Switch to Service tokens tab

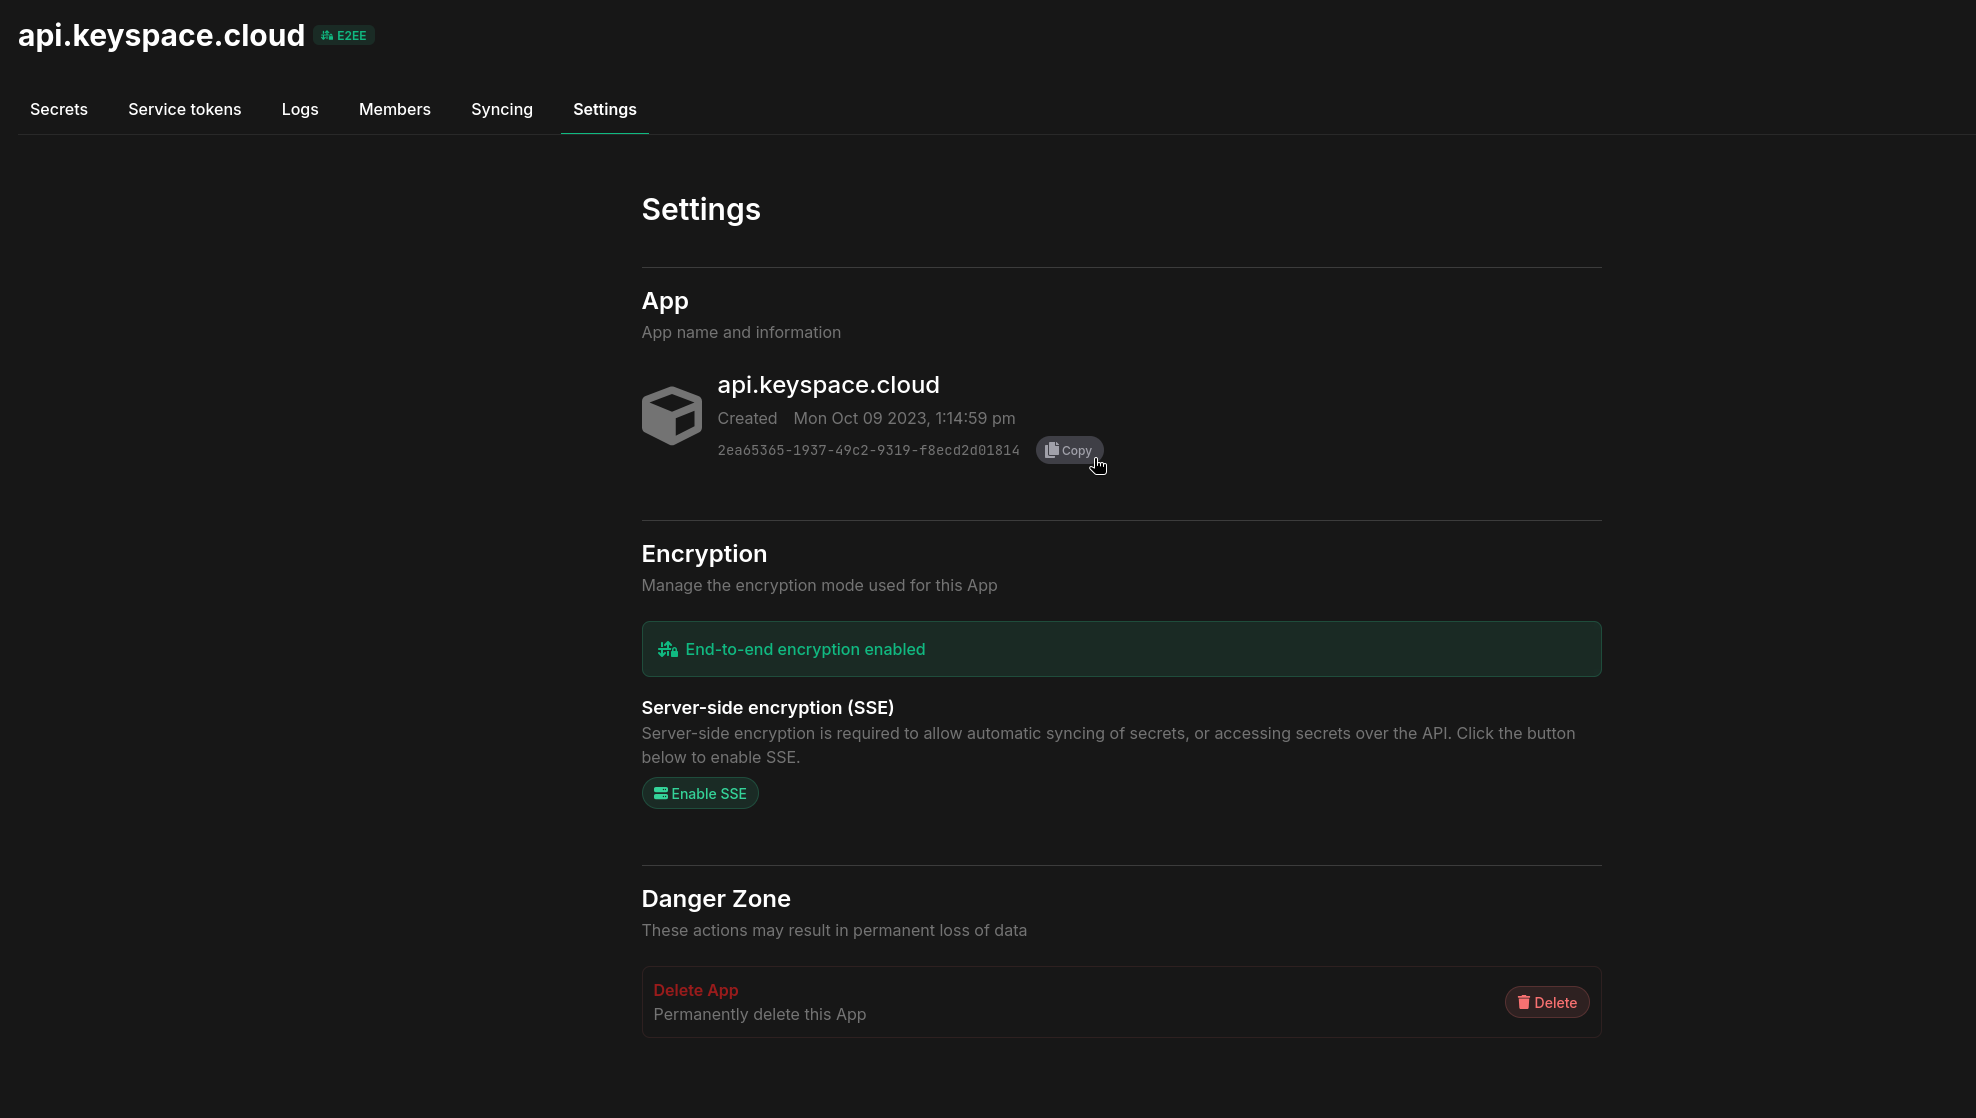coord(184,110)
